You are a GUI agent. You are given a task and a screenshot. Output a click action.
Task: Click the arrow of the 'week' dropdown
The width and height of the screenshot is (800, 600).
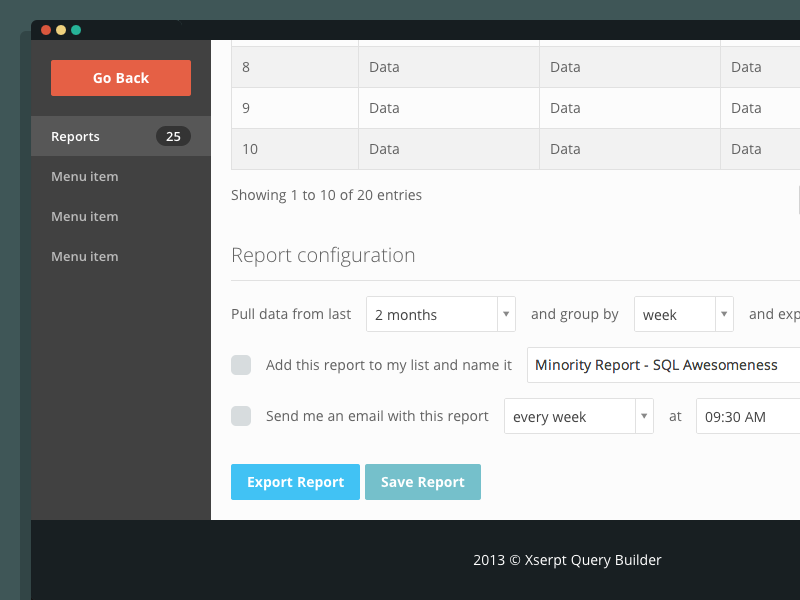(724, 314)
